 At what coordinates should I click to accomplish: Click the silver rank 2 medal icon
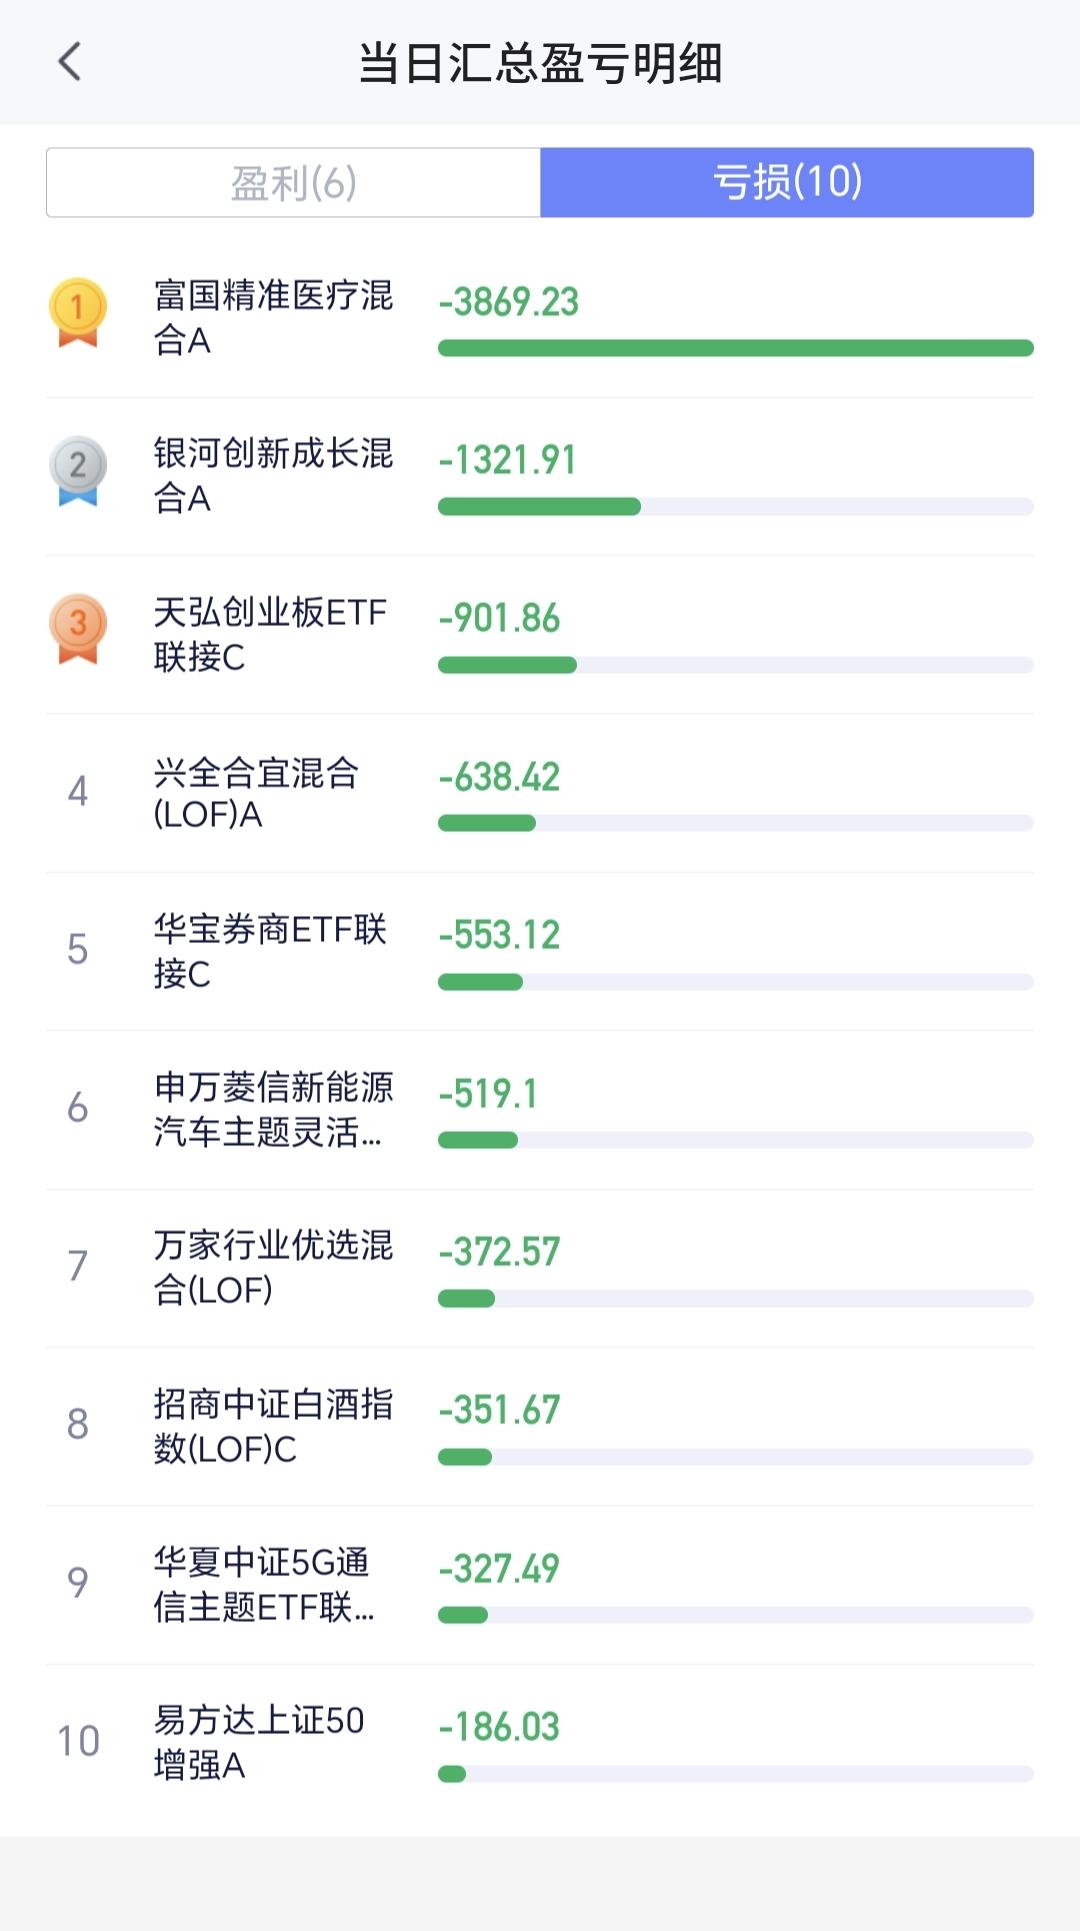point(78,471)
